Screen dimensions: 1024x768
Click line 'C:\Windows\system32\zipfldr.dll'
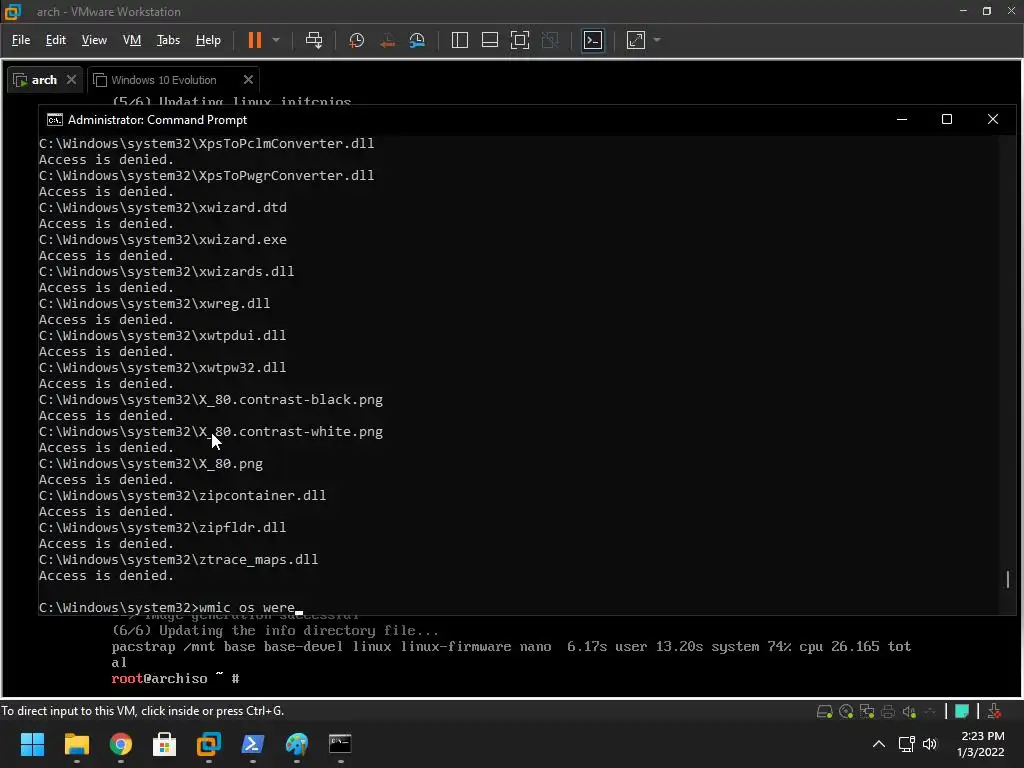163,528
